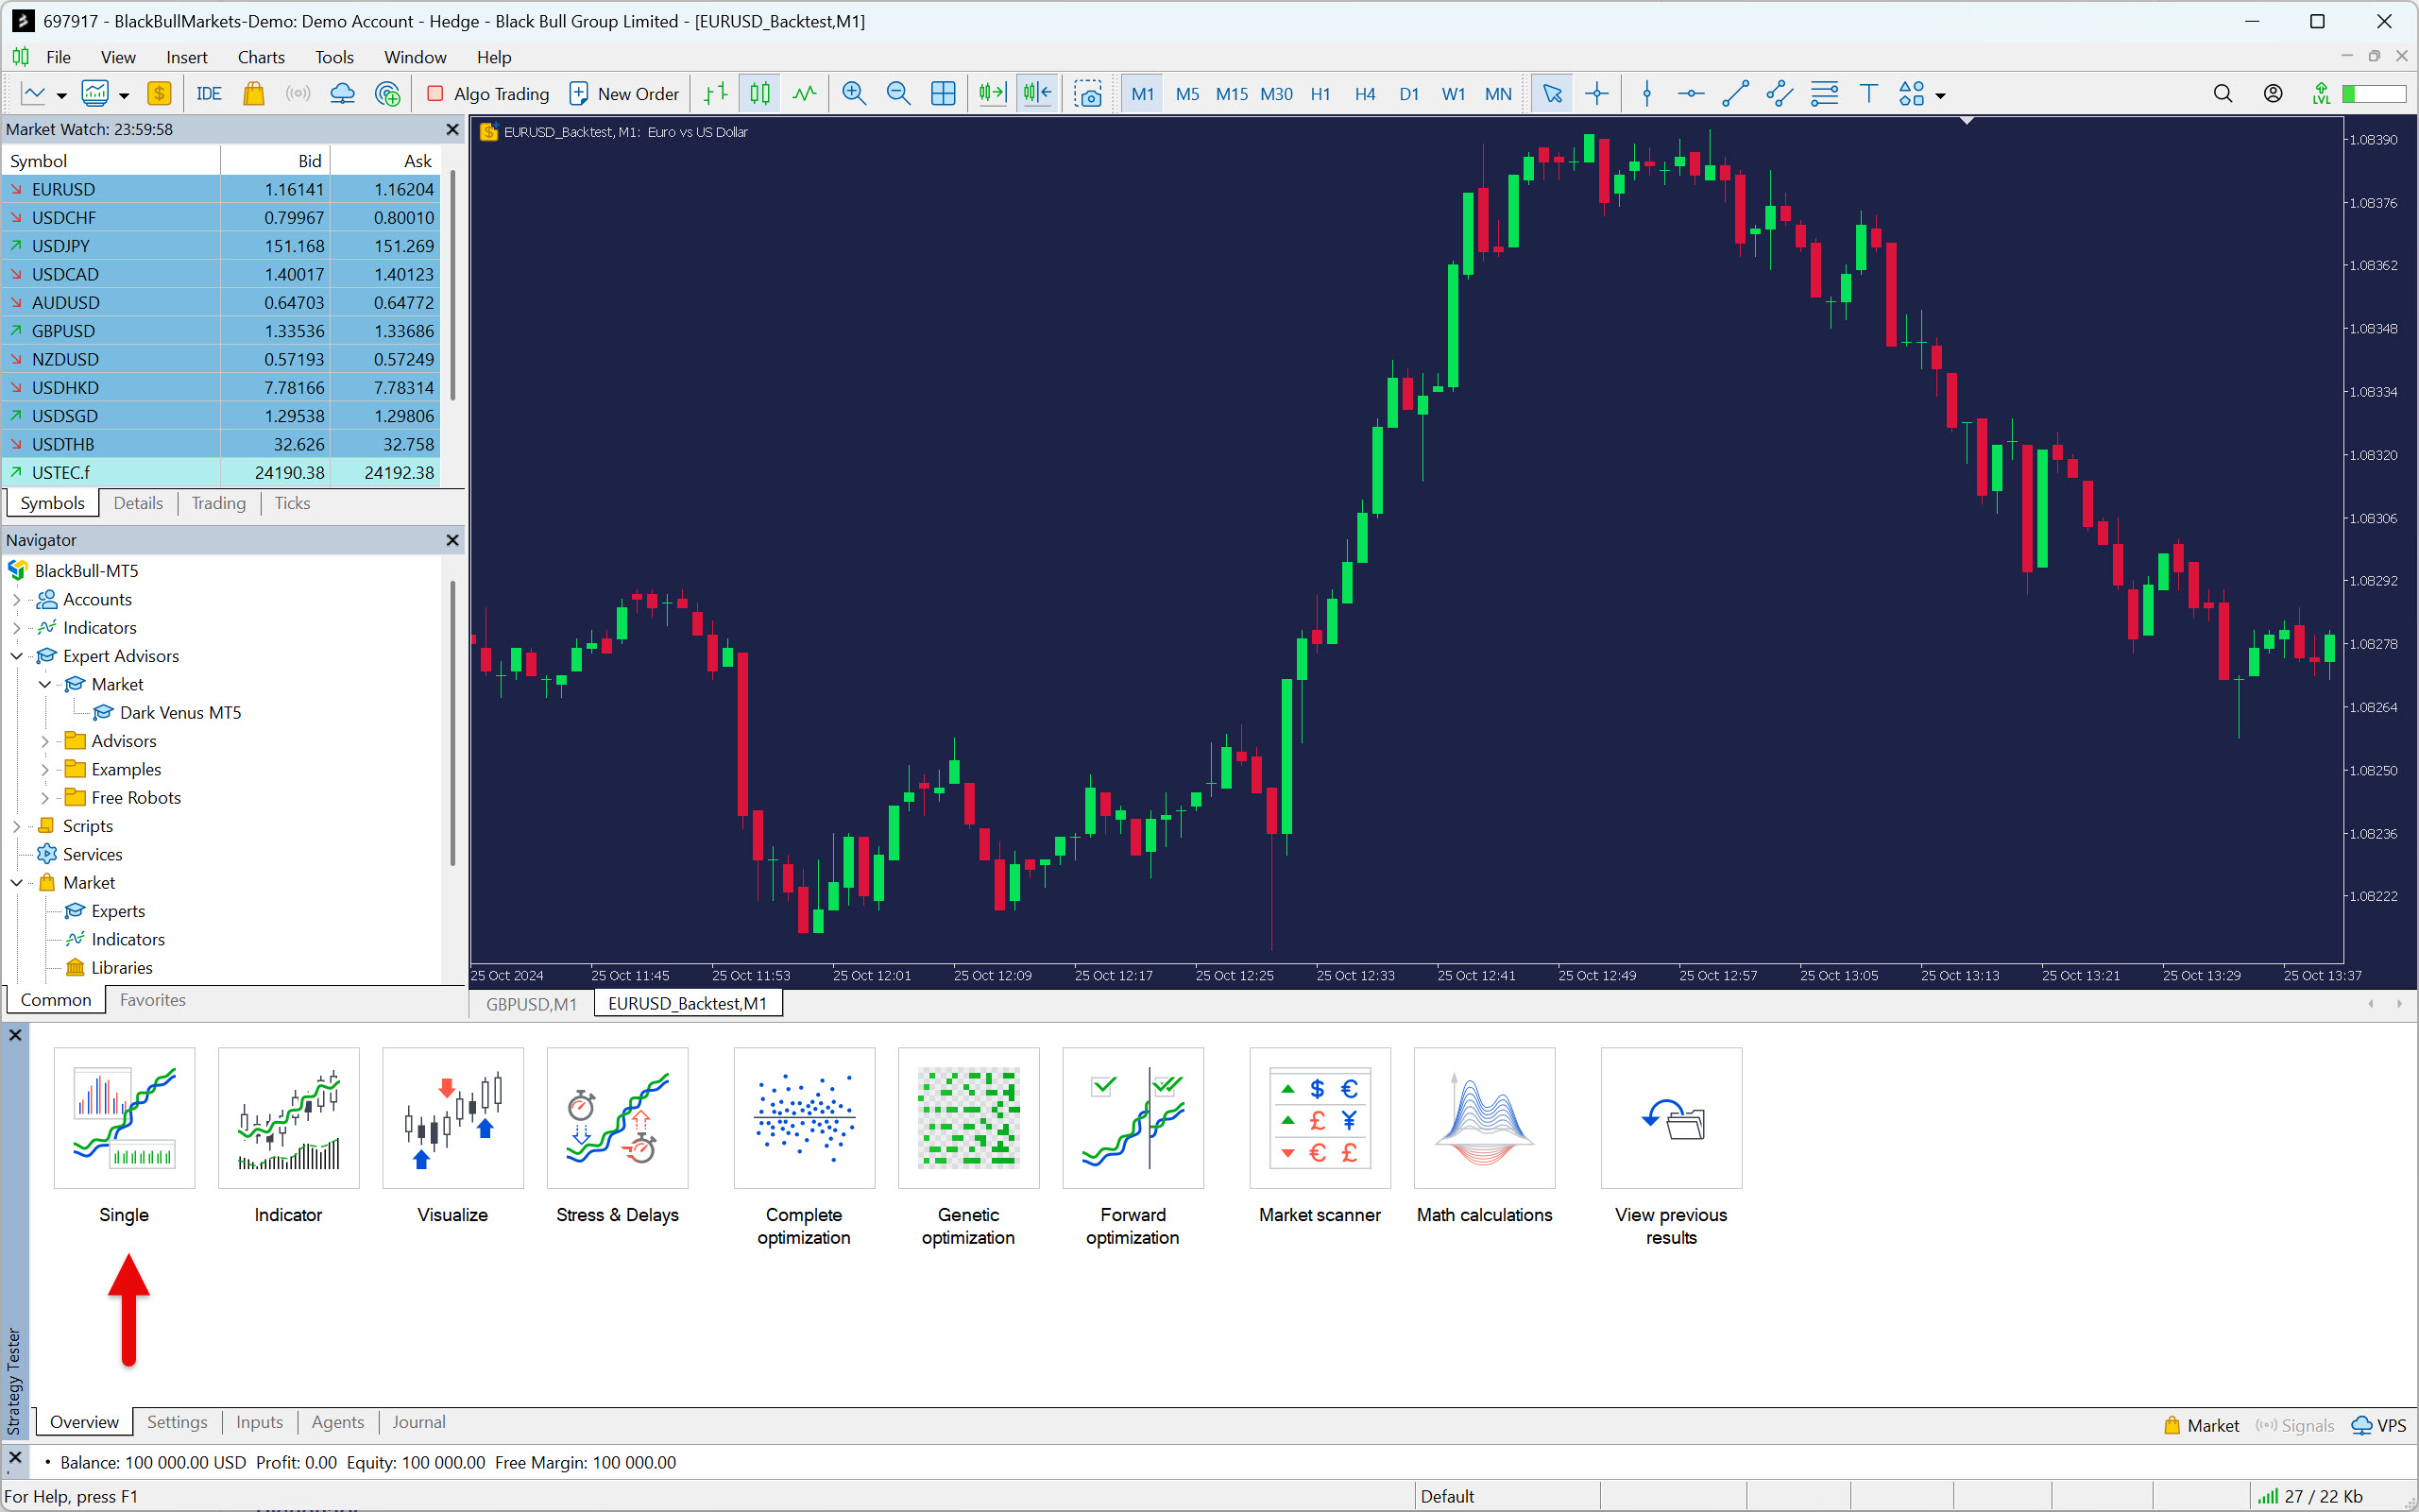The image size is (2419, 1512).
Task: Open the IDE MetaEditor button
Action: (x=208, y=94)
